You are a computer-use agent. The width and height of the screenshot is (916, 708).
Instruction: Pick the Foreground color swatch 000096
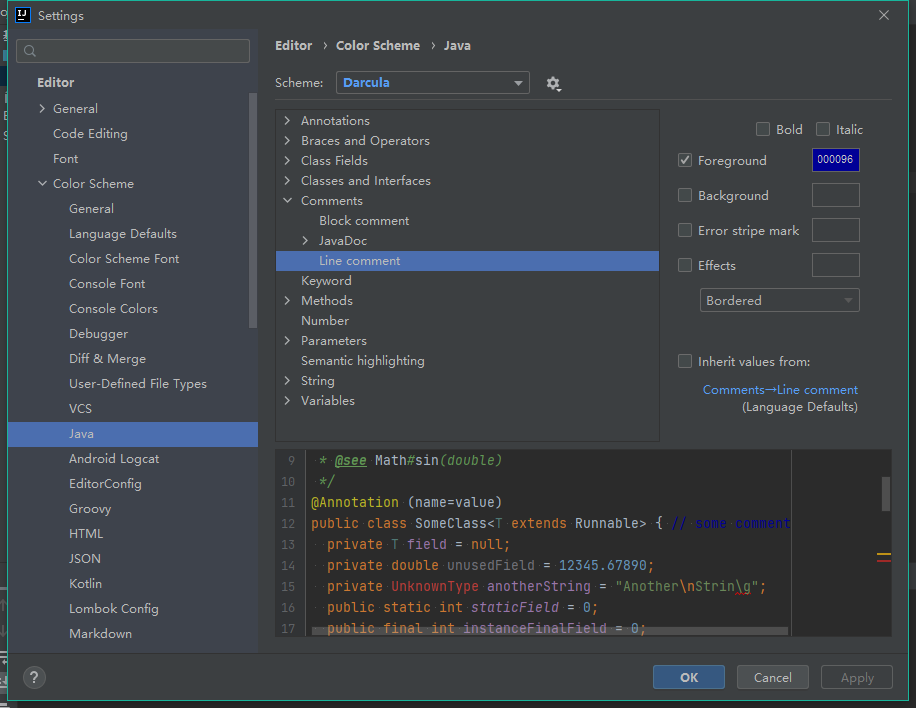[835, 160]
